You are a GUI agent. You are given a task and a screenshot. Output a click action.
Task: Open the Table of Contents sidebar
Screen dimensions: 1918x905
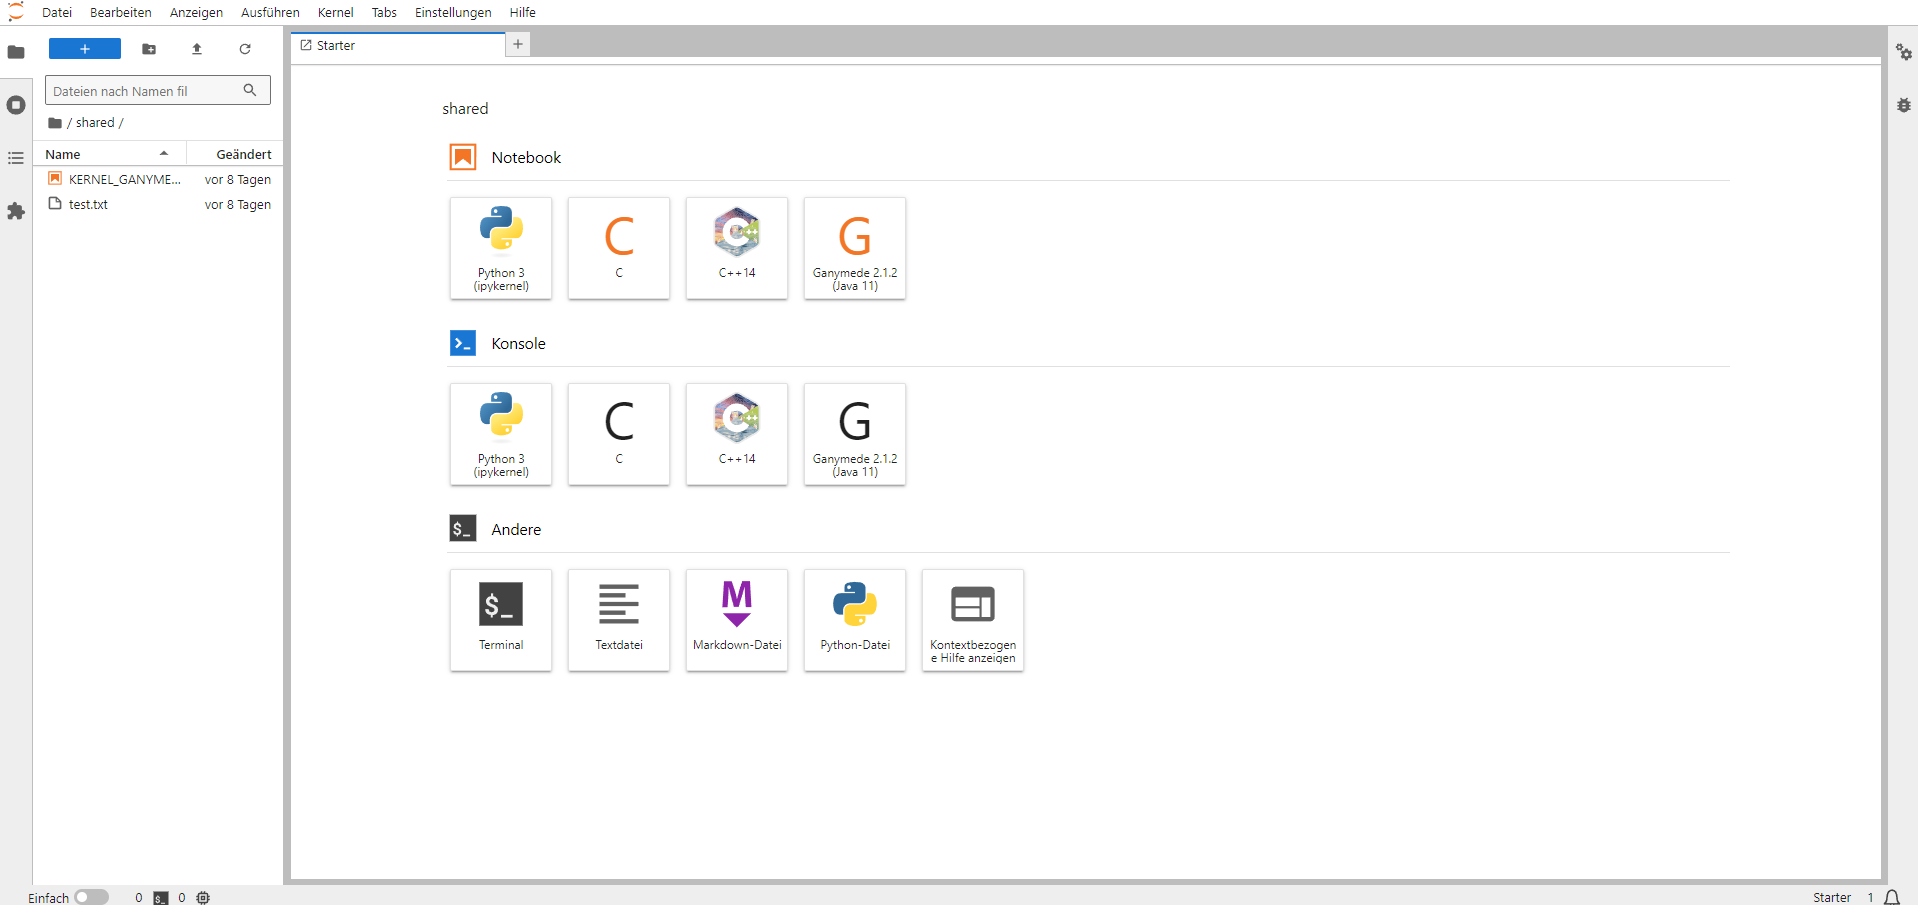(x=16, y=158)
